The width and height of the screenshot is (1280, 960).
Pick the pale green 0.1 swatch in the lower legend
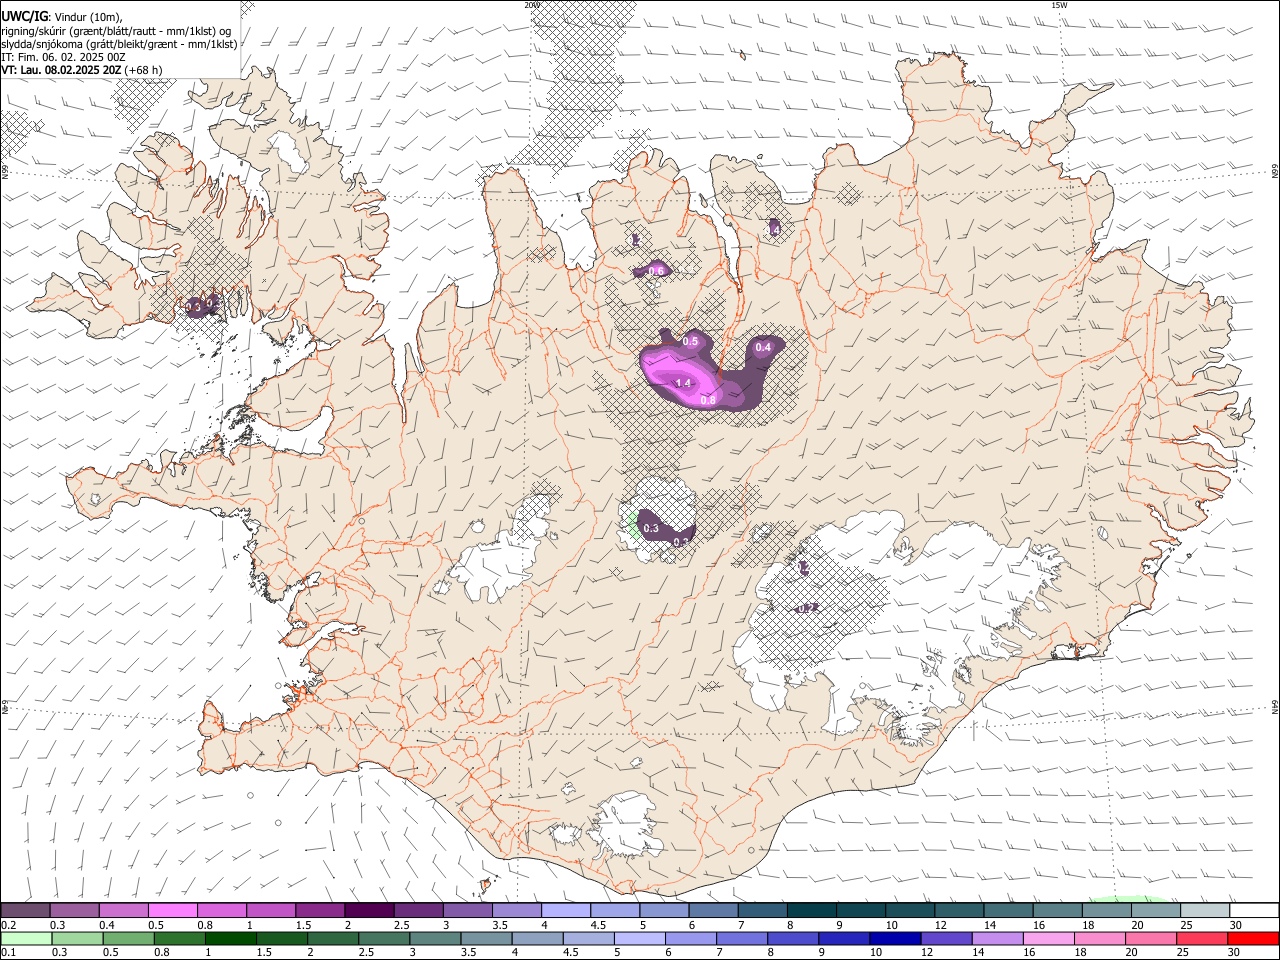pos(26,938)
